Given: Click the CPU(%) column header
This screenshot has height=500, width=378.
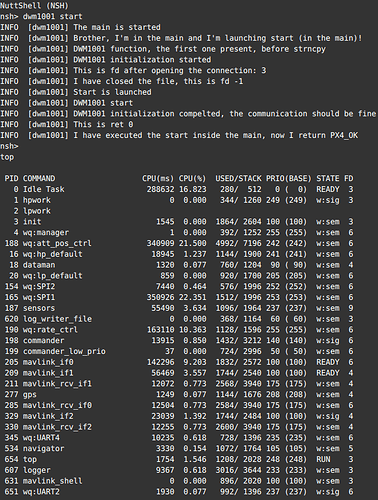Looking at the screenshot, I should coord(192,178).
